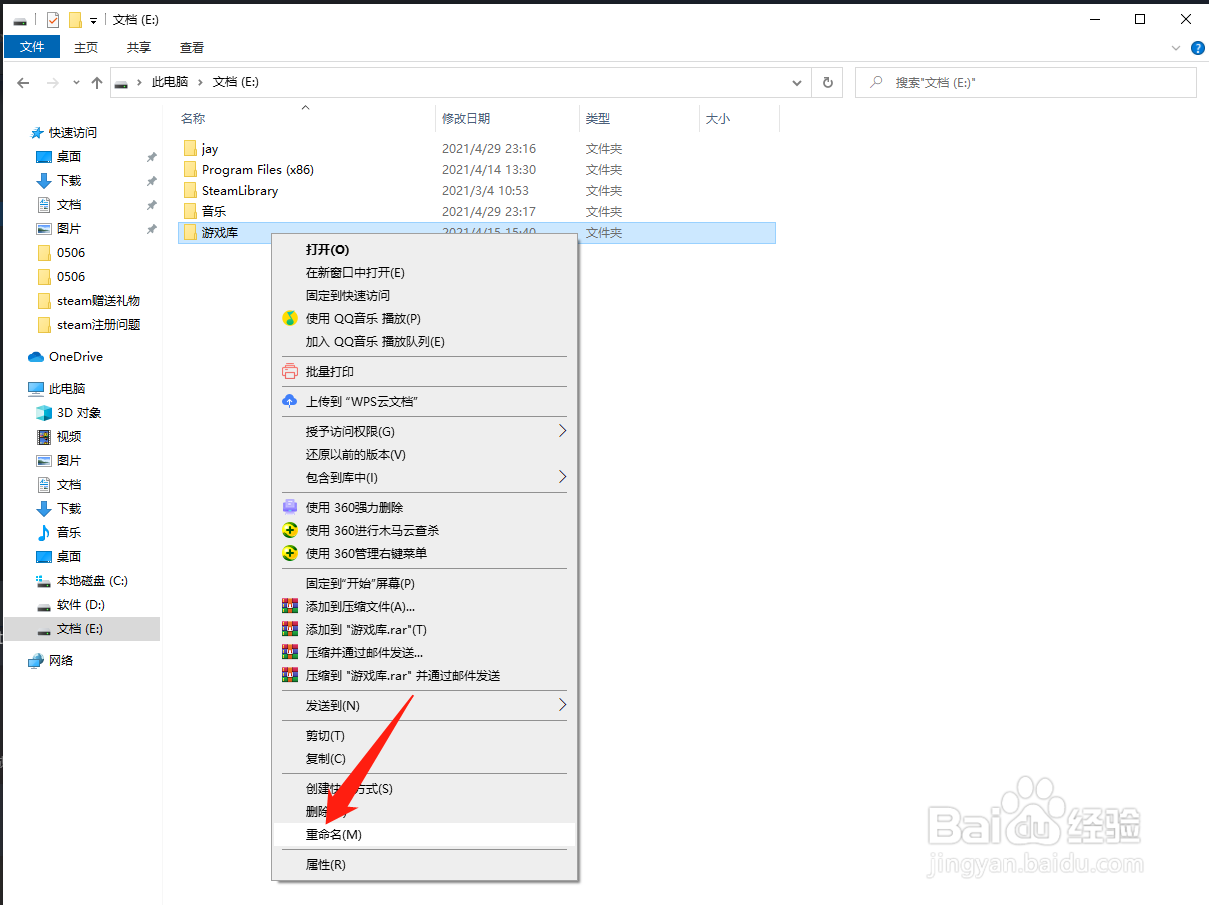This screenshot has width=1209, height=905.
Task: Switch to the 共享 ribbon tab
Action: 139,47
